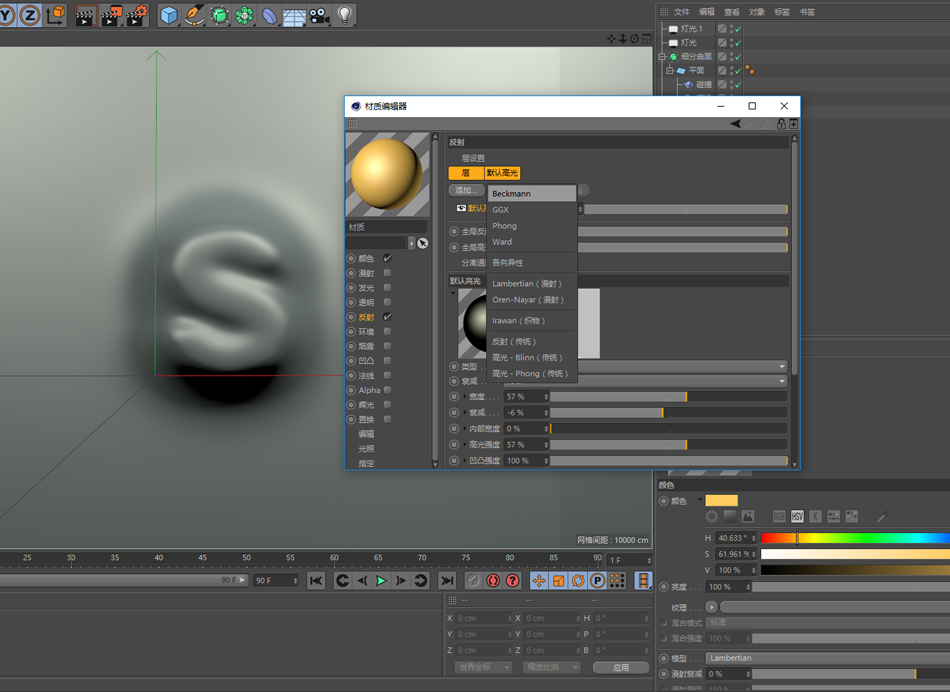950x692 pixels.
Task: Enable the 环境 channel checkbox
Action: coord(388,331)
